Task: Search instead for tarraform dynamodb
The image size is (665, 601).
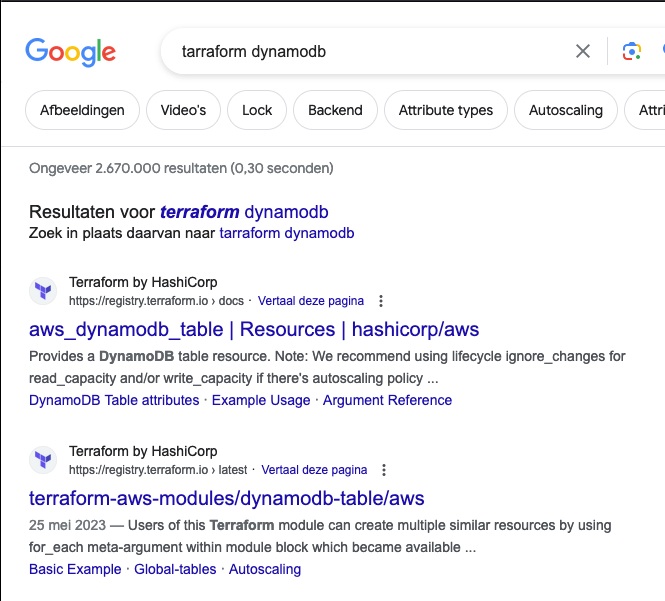Action: pyautogui.click(x=287, y=233)
